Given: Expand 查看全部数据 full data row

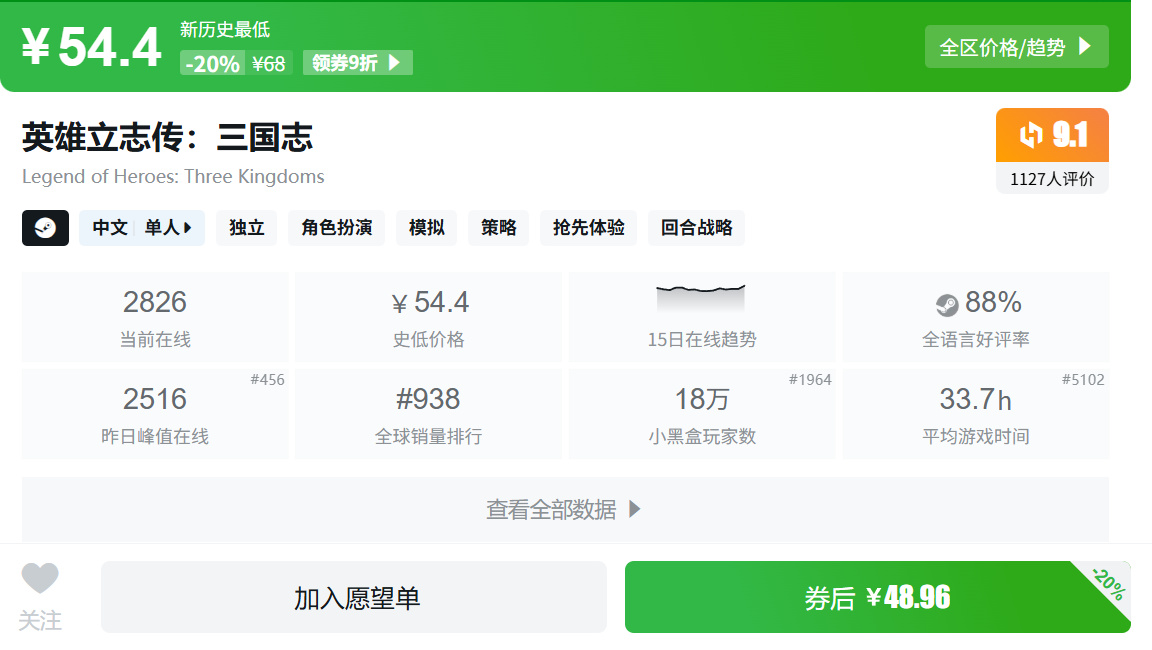Looking at the screenshot, I should [x=565, y=509].
